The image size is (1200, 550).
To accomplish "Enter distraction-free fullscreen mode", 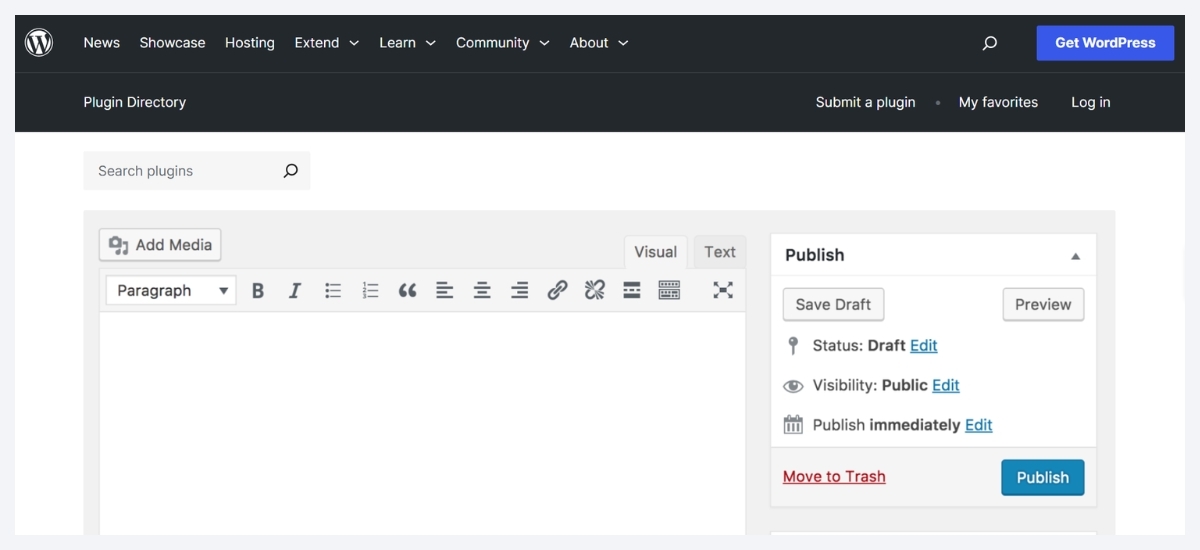I will pos(723,290).
